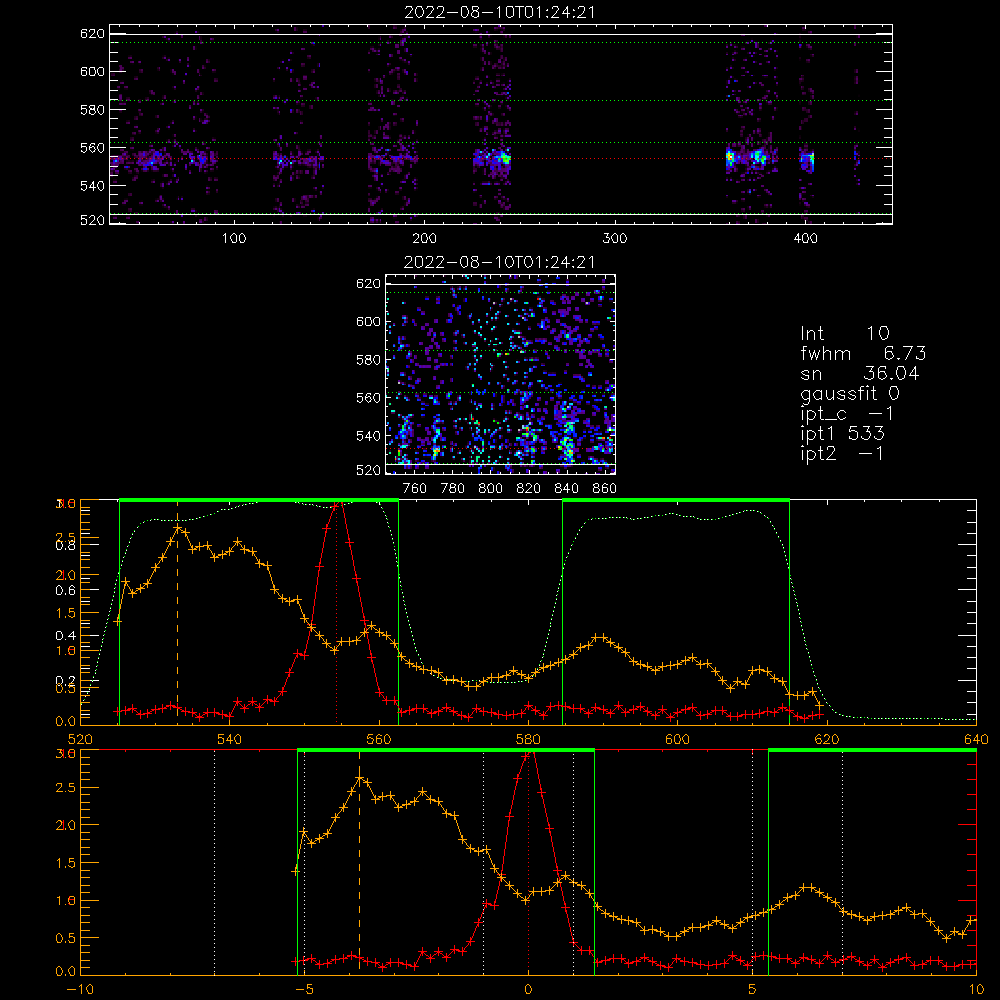
Task: Click right thick green bar atop upper profile plot
Action: click(x=676, y=500)
